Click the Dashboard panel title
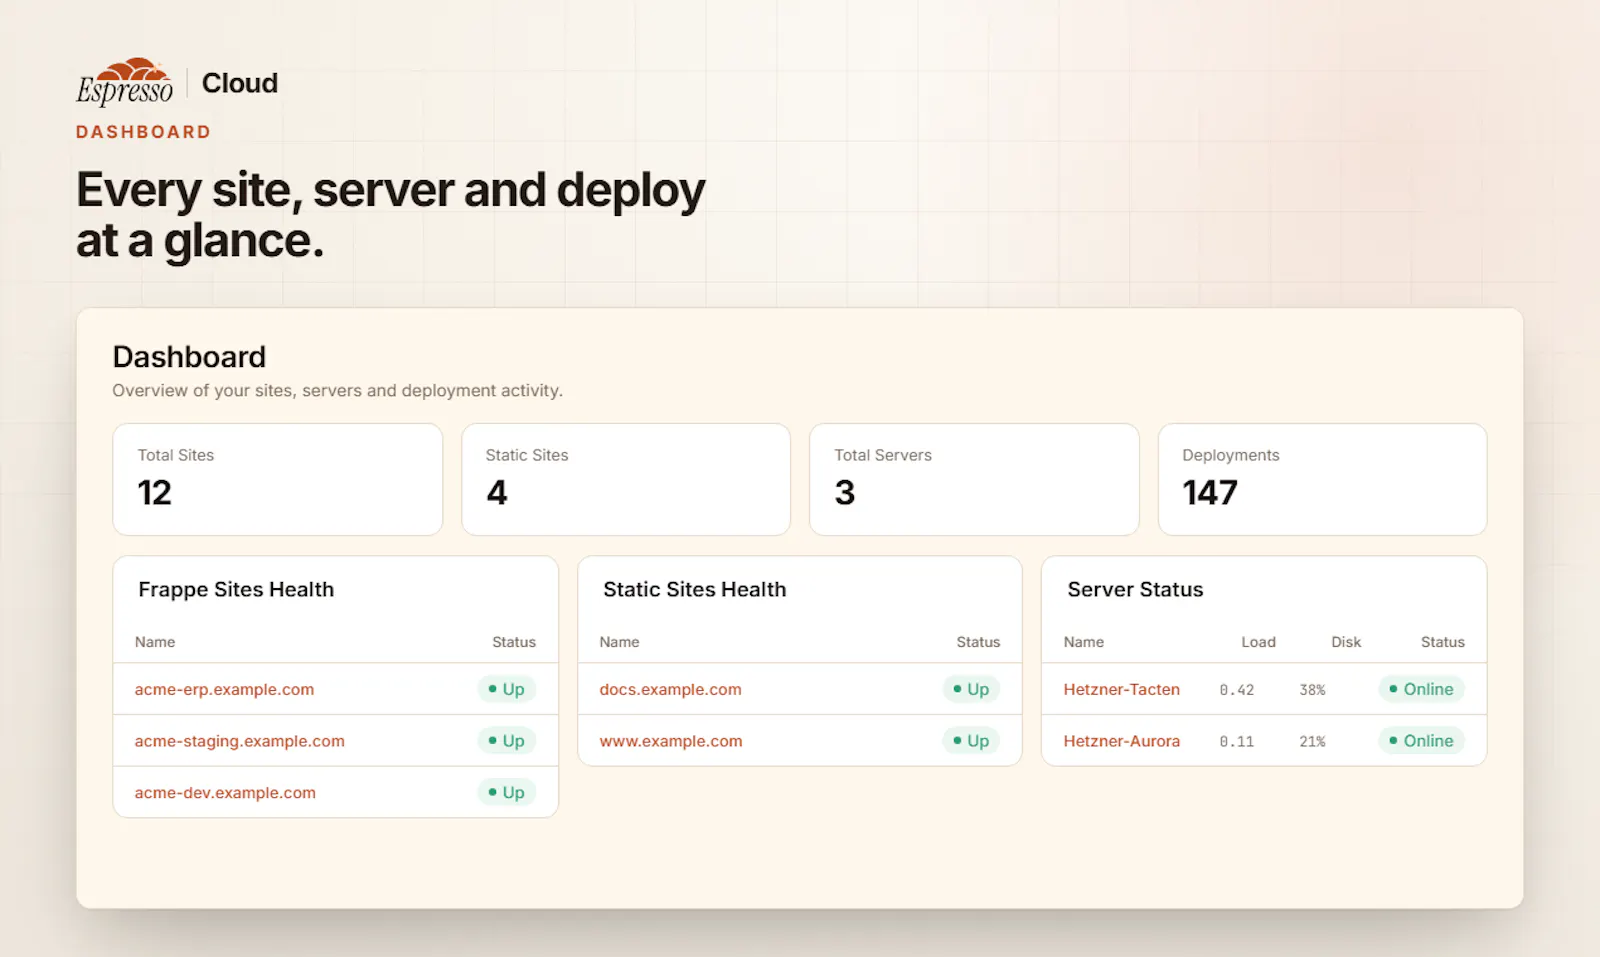 pyautogui.click(x=189, y=357)
